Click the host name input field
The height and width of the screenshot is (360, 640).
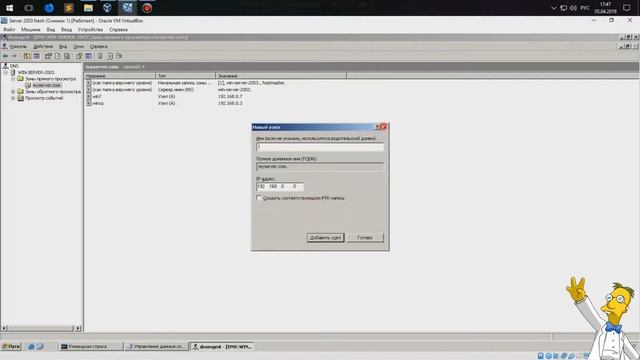tap(320, 147)
